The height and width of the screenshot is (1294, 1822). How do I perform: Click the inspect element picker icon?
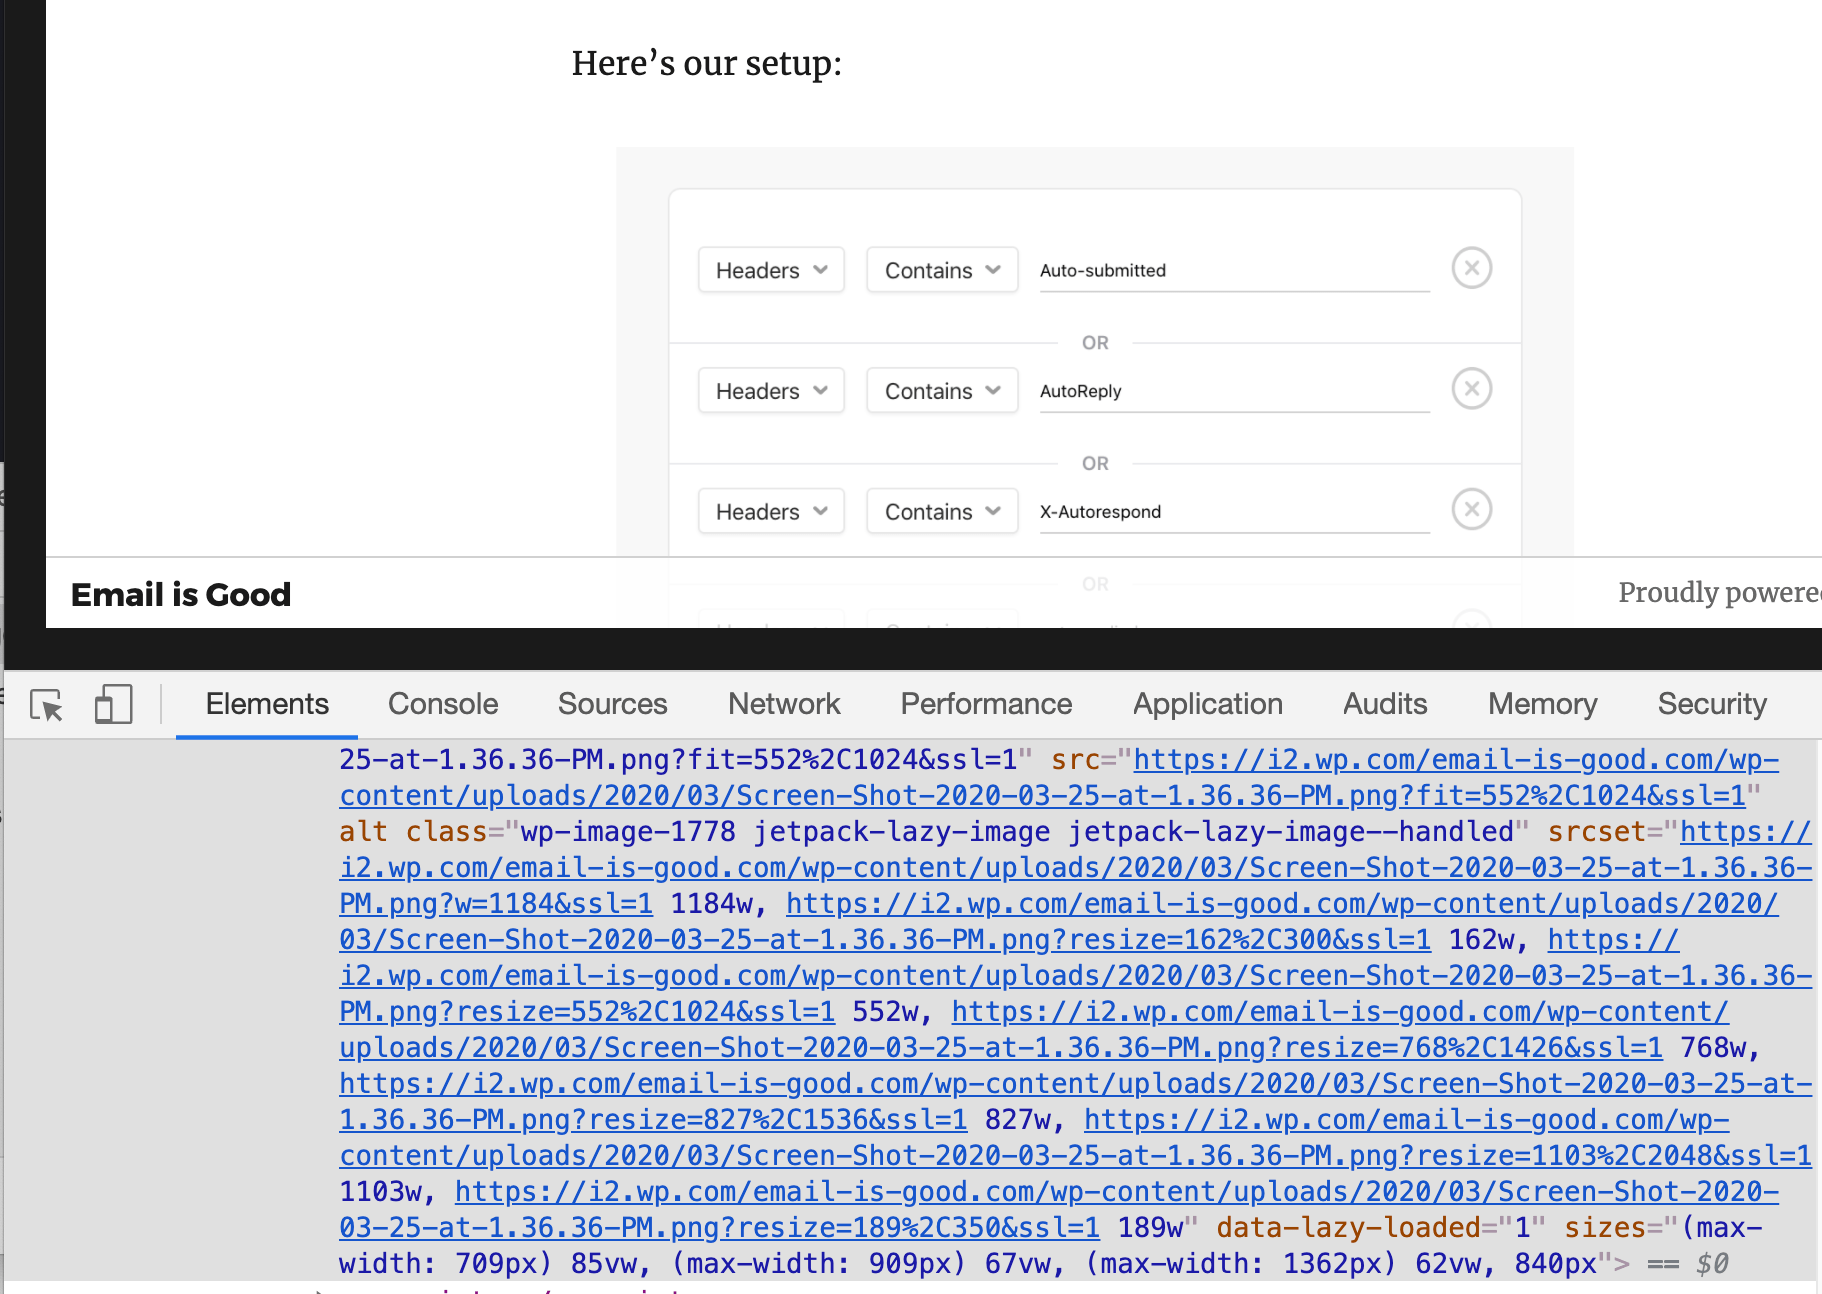coord(46,705)
